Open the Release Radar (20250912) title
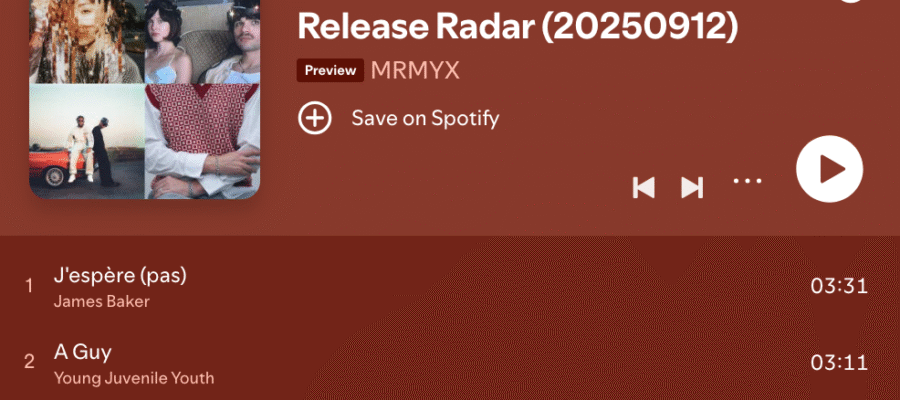 518,26
